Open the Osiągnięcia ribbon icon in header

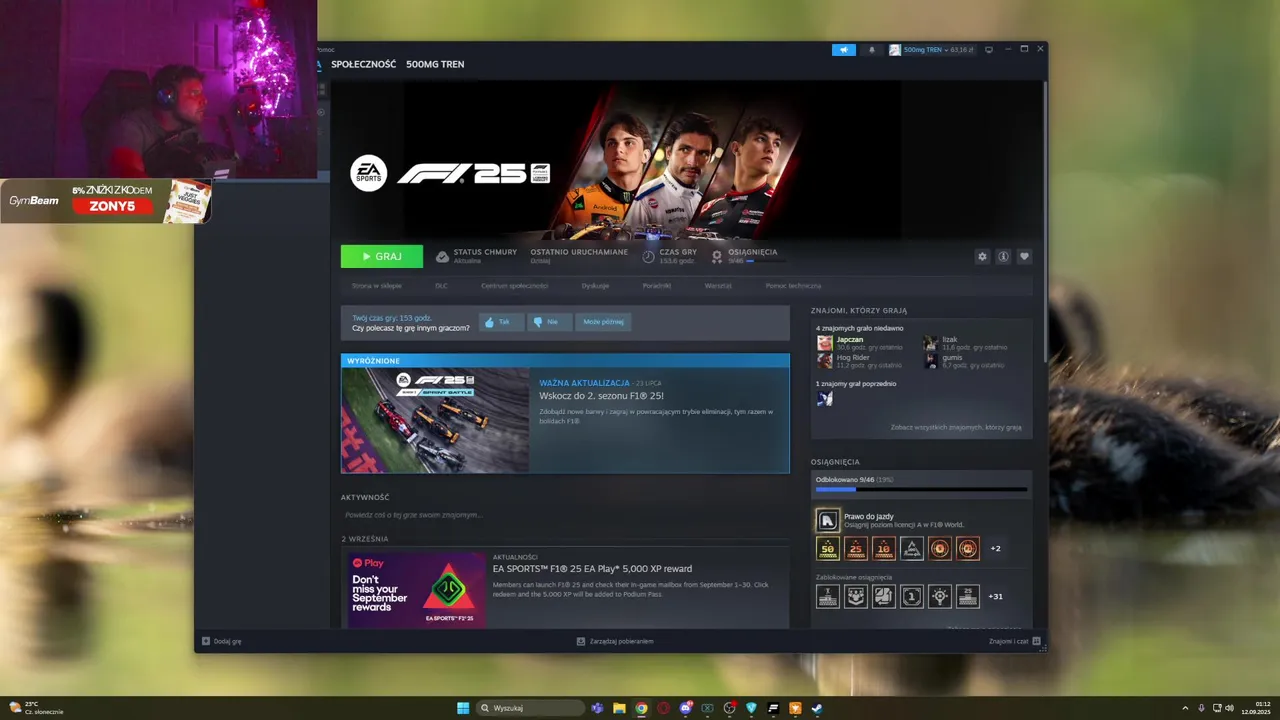[x=717, y=257]
